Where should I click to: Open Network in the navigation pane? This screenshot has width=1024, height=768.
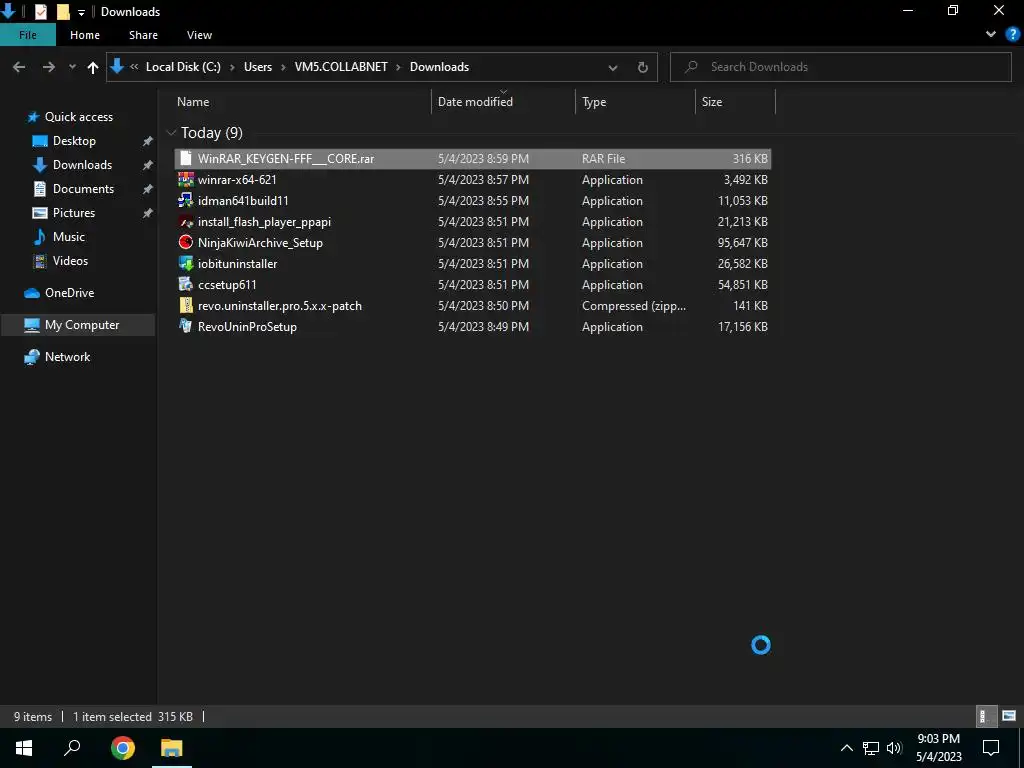click(x=67, y=357)
